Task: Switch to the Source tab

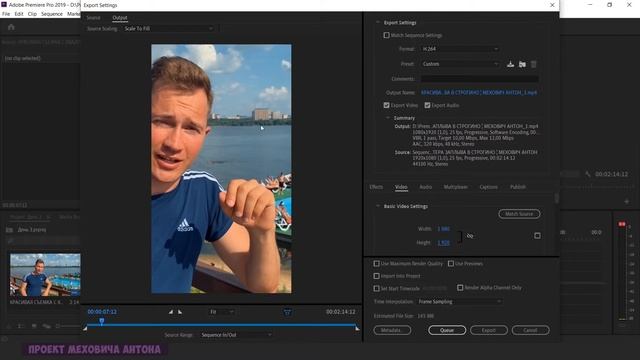Action: point(93,18)
